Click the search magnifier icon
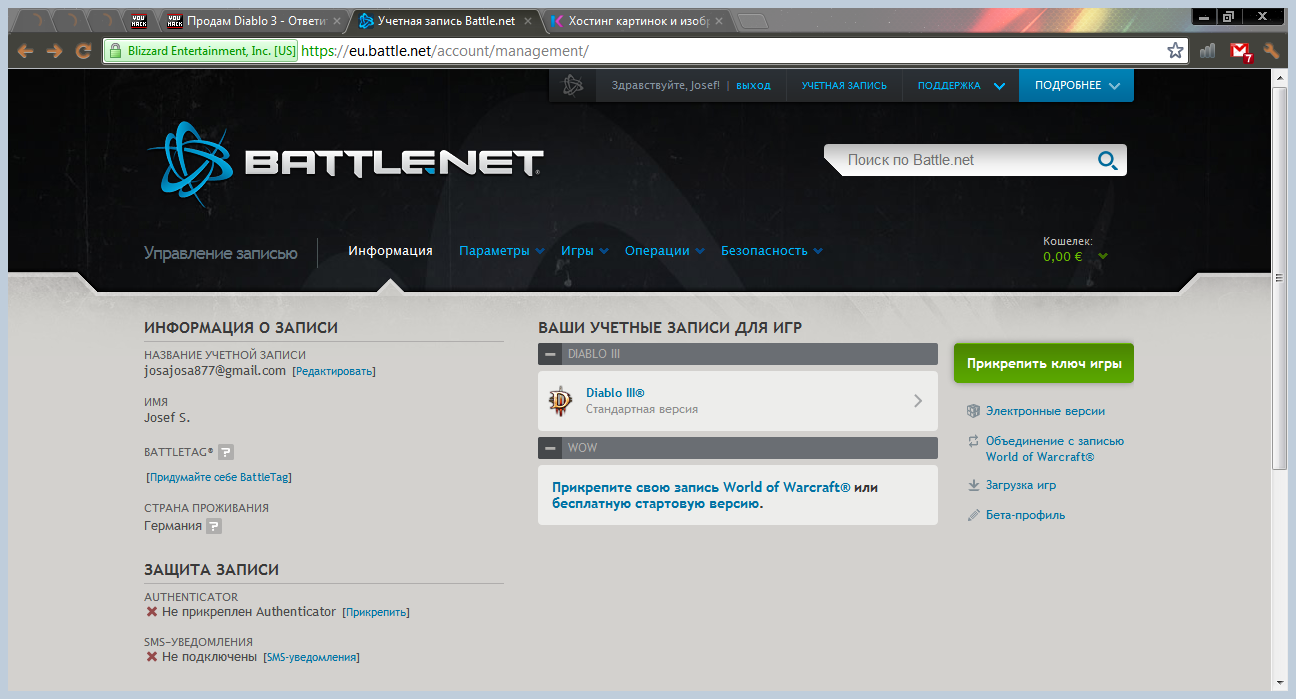Screen dimensions: 1296x699 [1107, 160]
